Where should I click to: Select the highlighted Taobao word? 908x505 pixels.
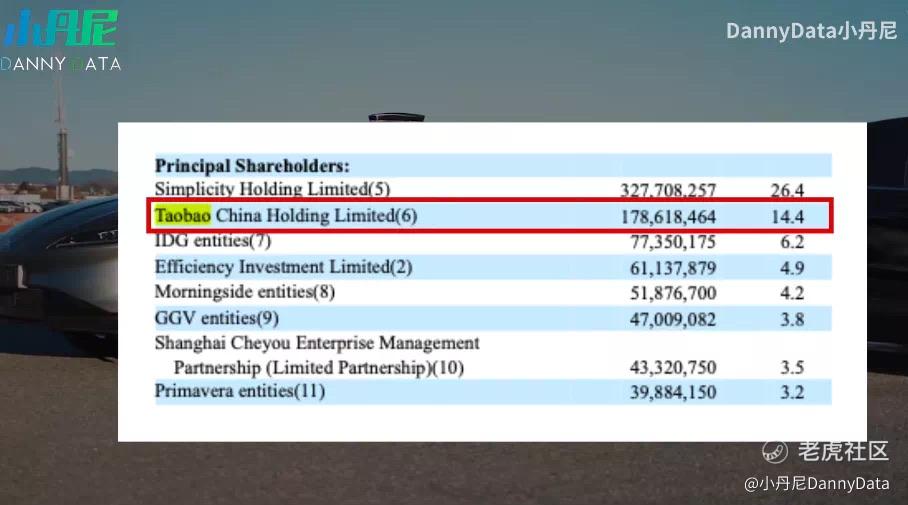[x=182, y=215]
